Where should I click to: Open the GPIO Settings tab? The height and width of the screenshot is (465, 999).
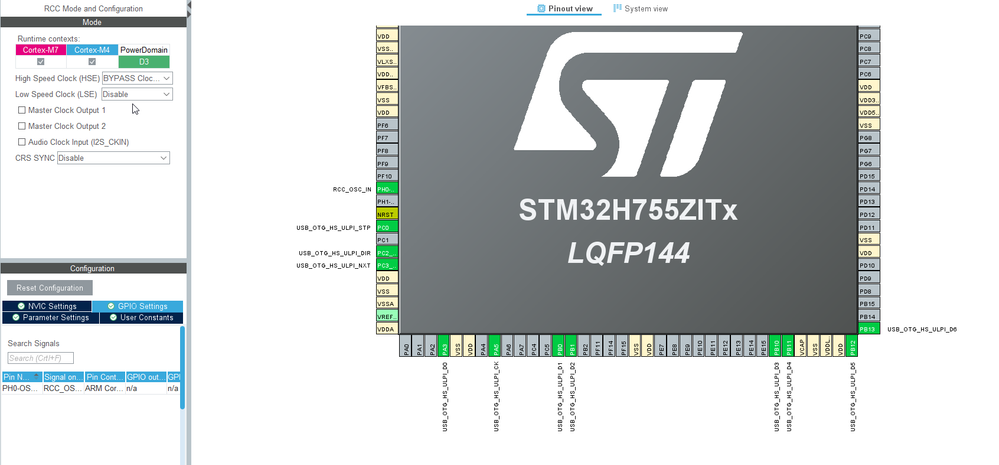point(138,306)
